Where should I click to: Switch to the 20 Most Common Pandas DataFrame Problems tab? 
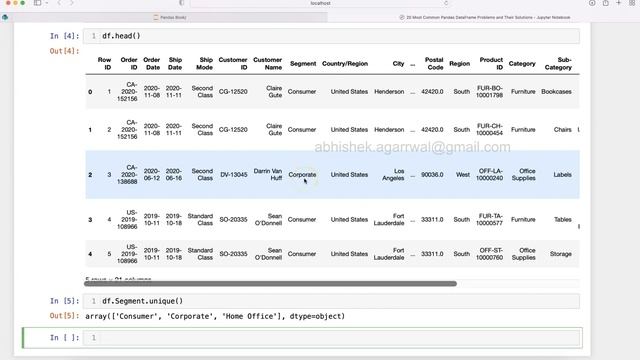pos(484,18)
